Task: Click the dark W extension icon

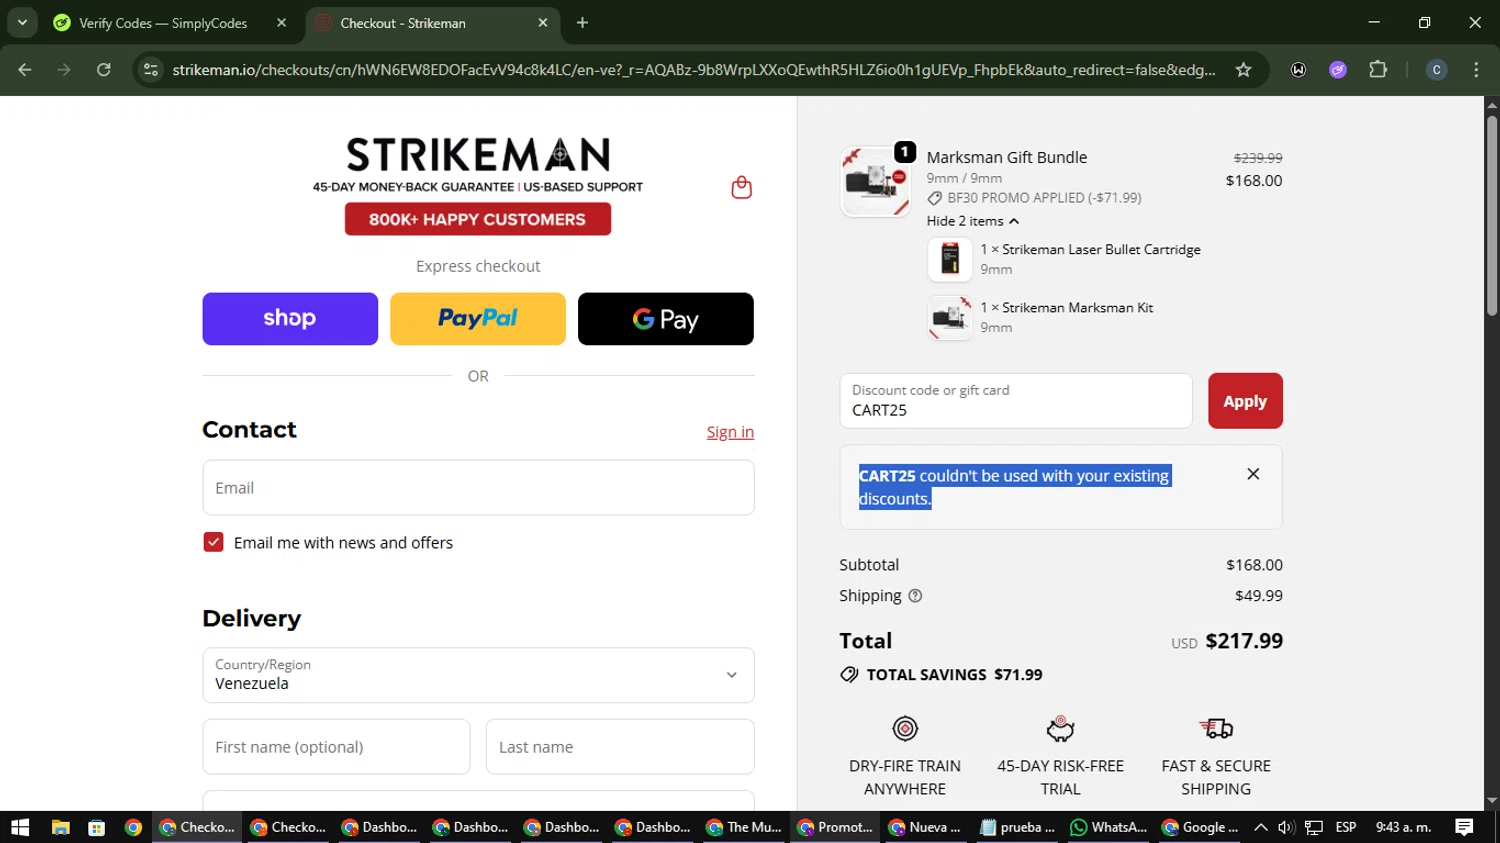Action: click(x=1298, y=70)
